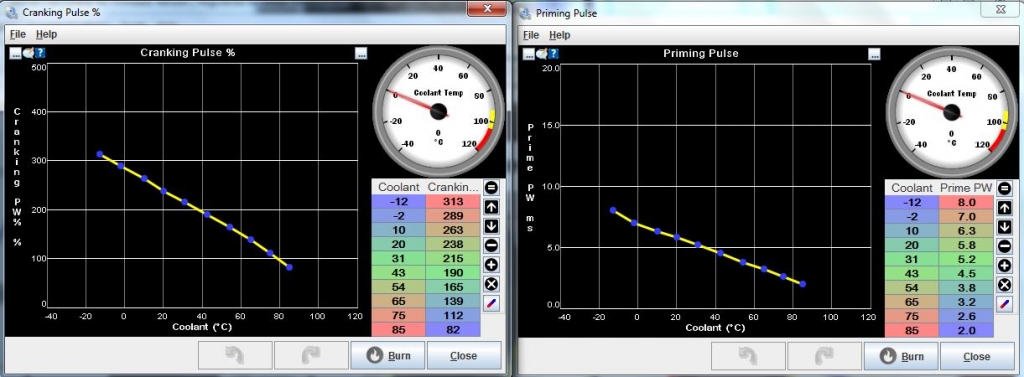Click the undo arrow button in Priming Pulse window
Viewport: 1024px width, 377px height.
[x=748, y=355]
